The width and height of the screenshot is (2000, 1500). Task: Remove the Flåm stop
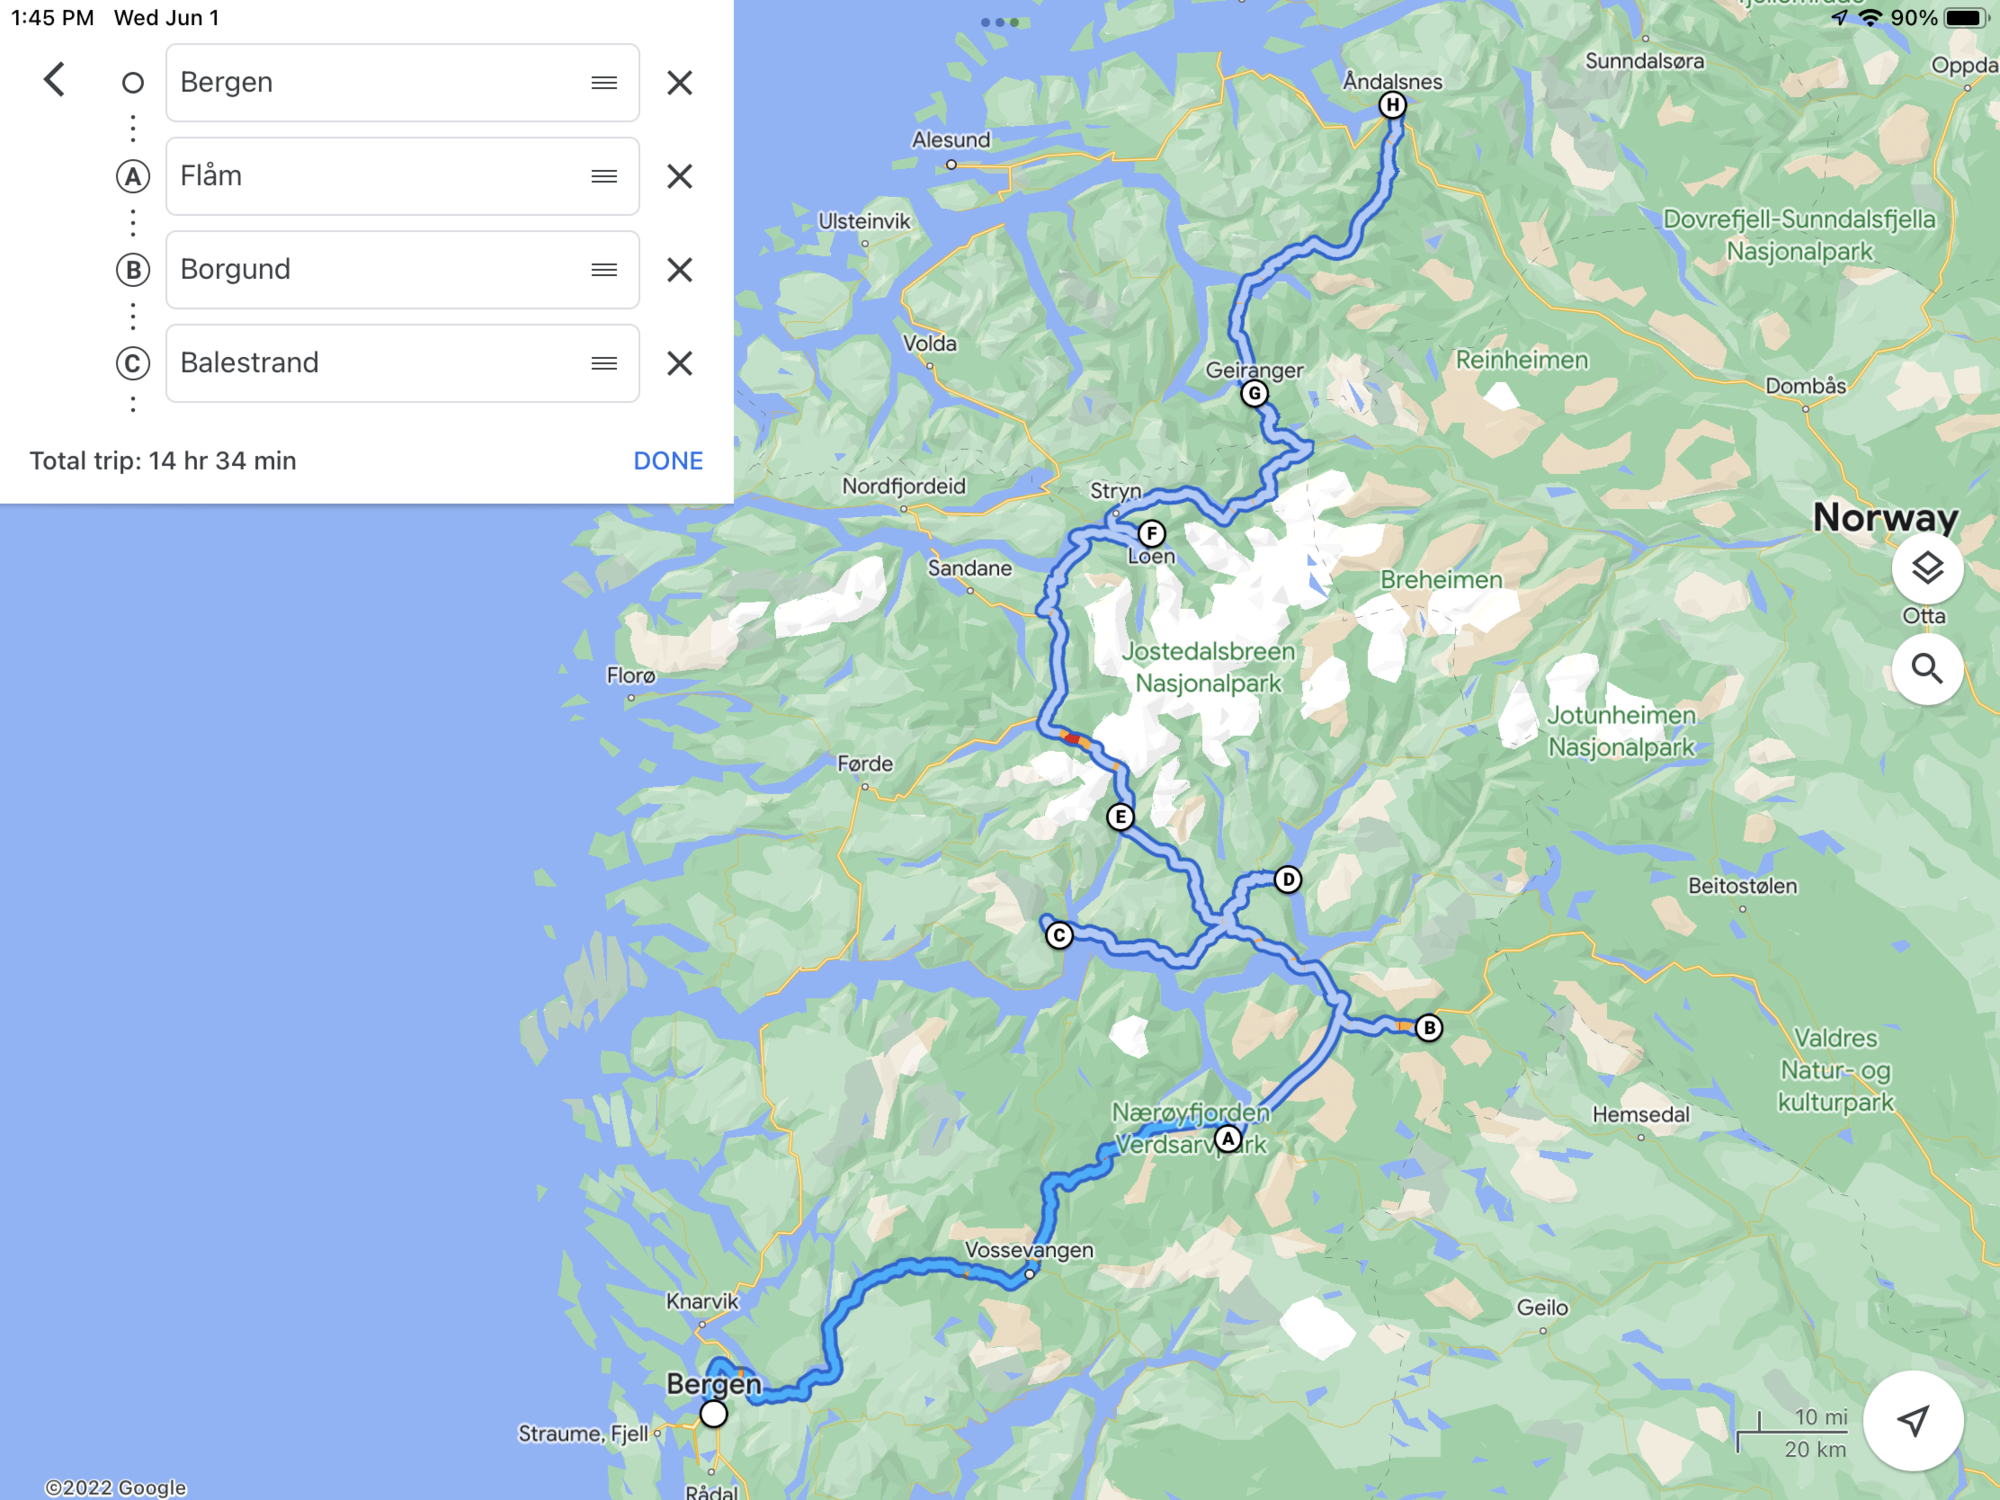[680, 176]
